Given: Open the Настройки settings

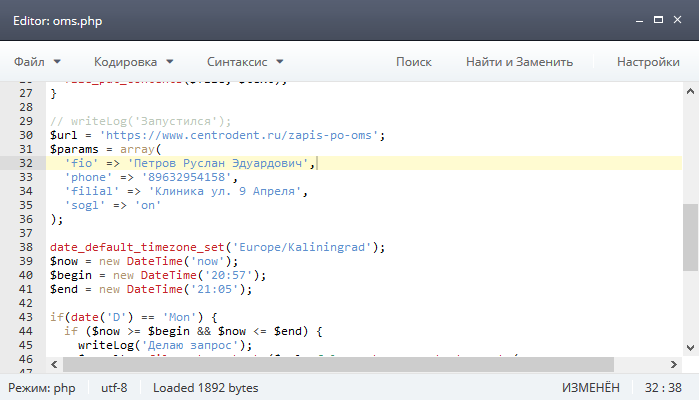Looking at the screenshot, I should 647,61.
